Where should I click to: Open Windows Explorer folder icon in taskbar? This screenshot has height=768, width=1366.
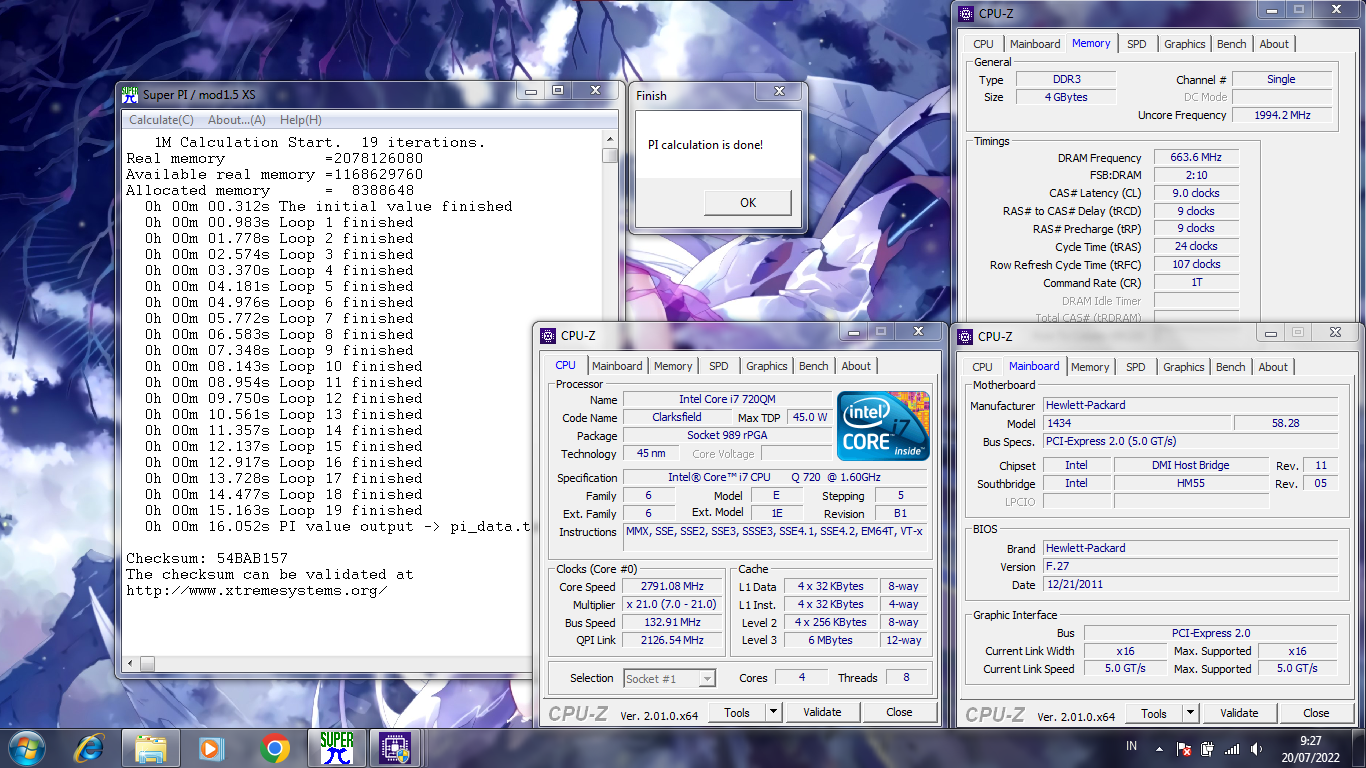(151, 748)
